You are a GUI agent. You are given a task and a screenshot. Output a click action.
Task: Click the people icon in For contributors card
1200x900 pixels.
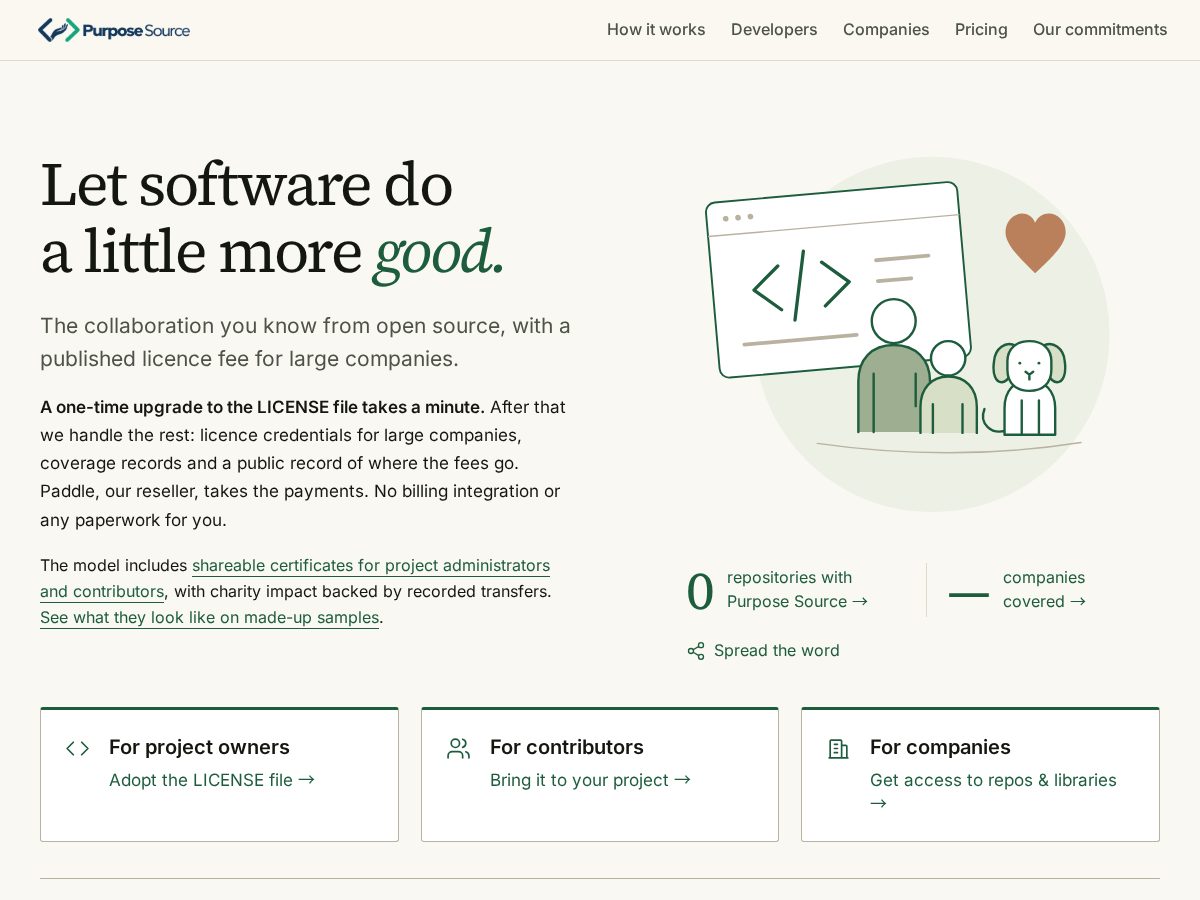pyautogui.click(x=458, y=748)
